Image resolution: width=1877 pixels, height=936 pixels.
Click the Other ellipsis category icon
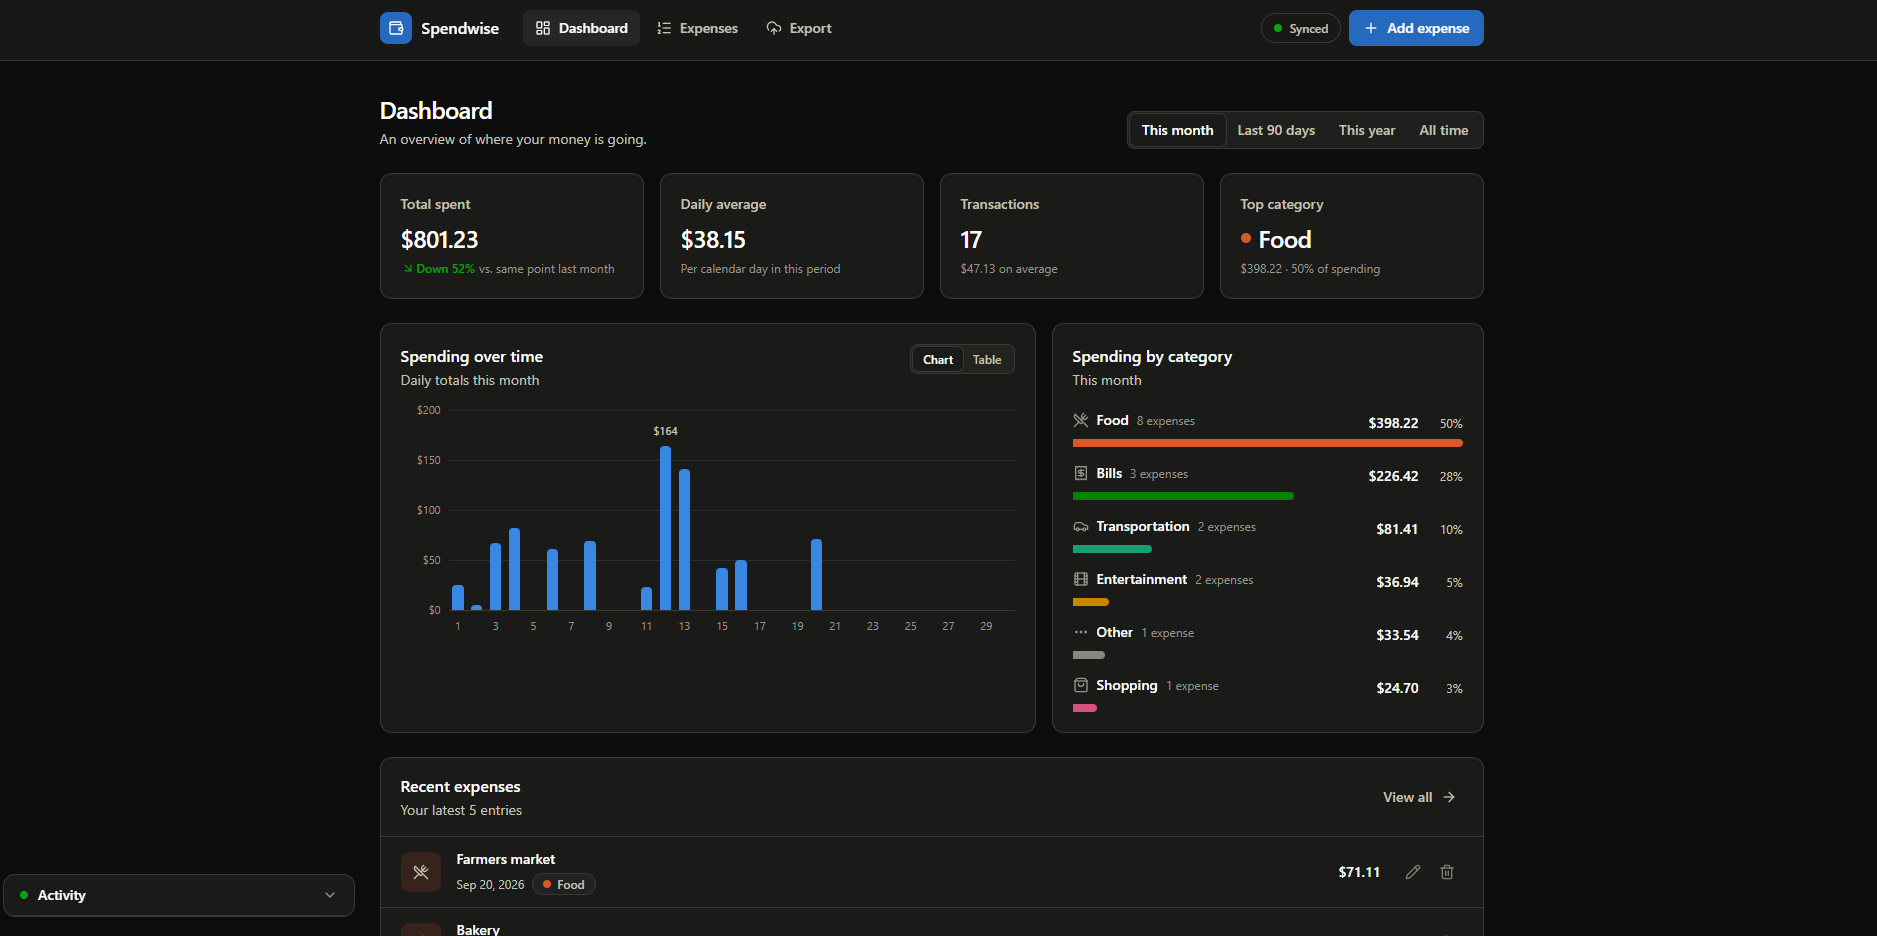point(1081,632)
